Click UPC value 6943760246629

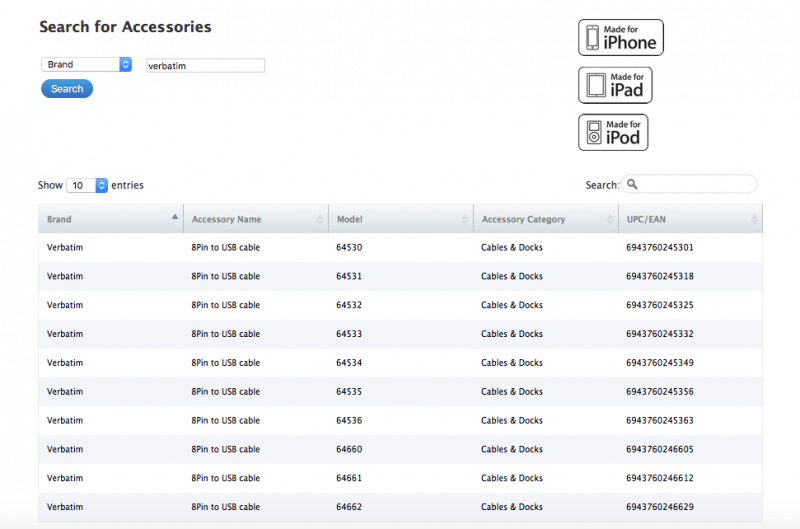(660, 507)
